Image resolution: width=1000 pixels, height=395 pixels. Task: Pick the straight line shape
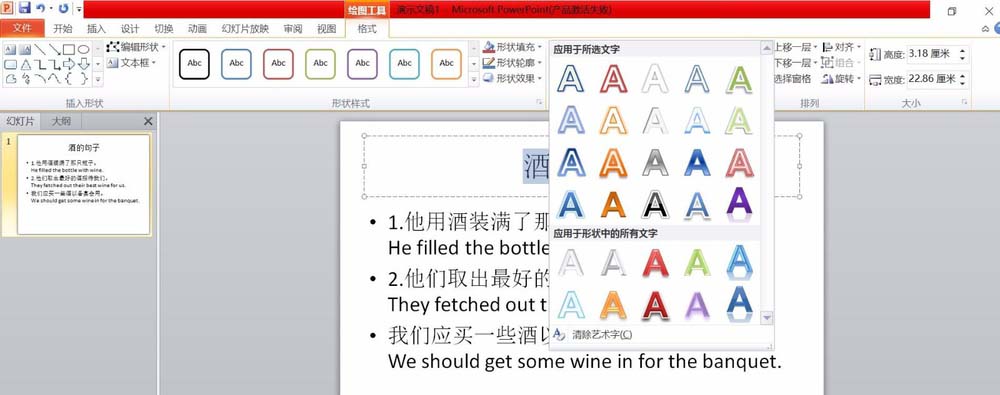coord(40,49)
